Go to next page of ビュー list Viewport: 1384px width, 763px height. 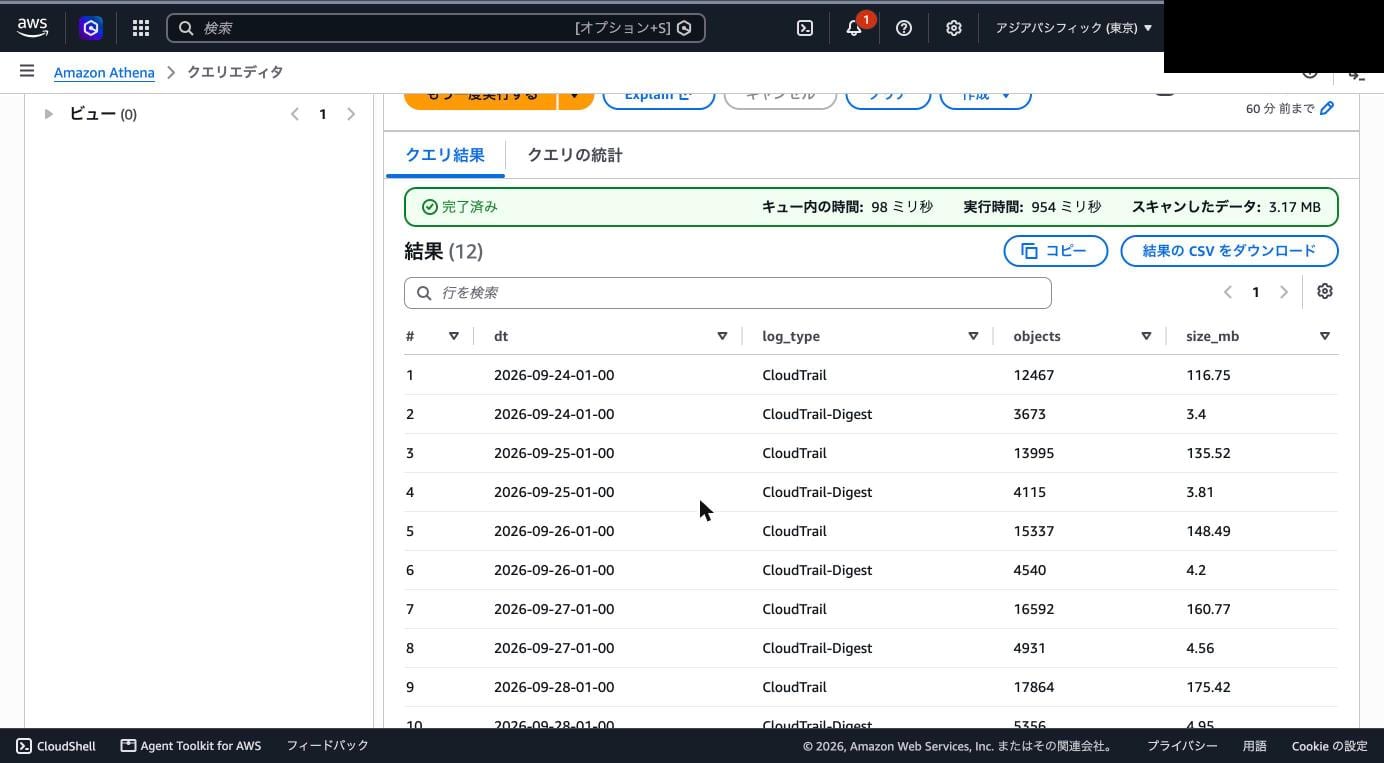click(351, 114)
